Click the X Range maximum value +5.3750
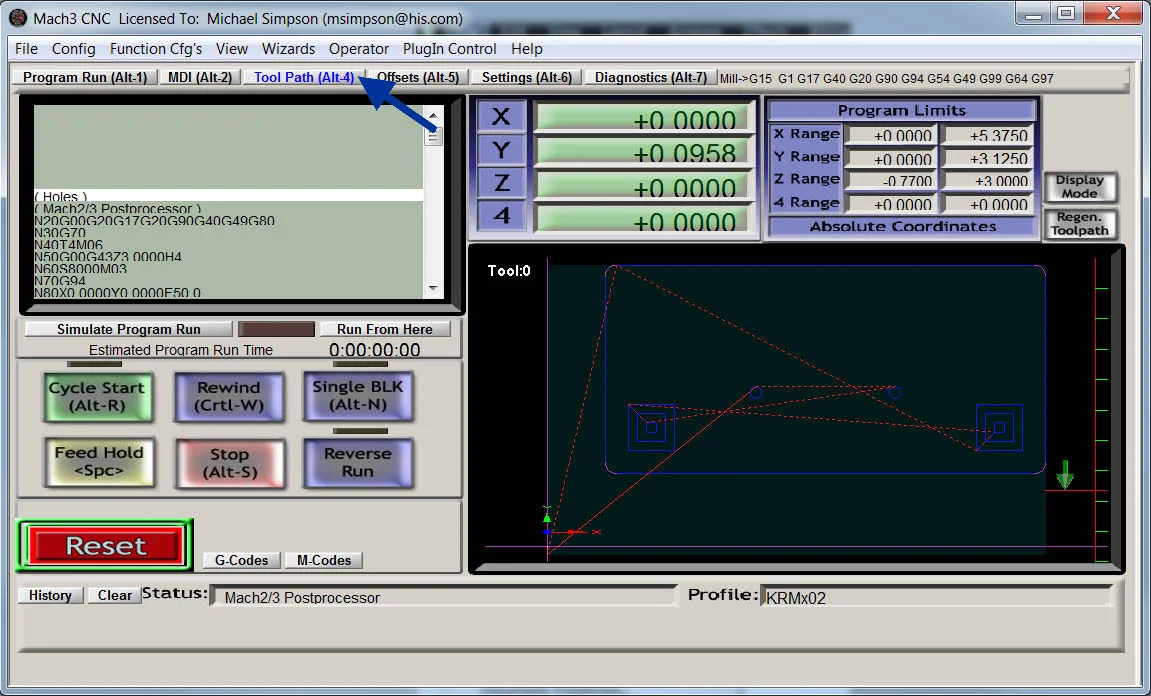The height and width of the screenshot is (696, 1151). click(989, 135)
